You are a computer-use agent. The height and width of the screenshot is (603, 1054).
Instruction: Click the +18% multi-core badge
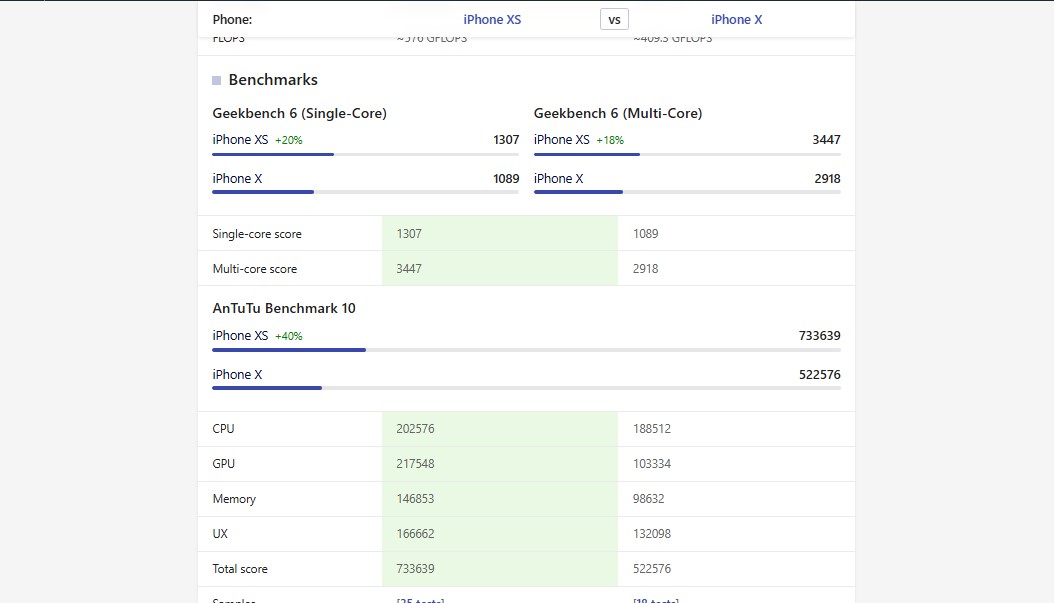coord(610,140)
